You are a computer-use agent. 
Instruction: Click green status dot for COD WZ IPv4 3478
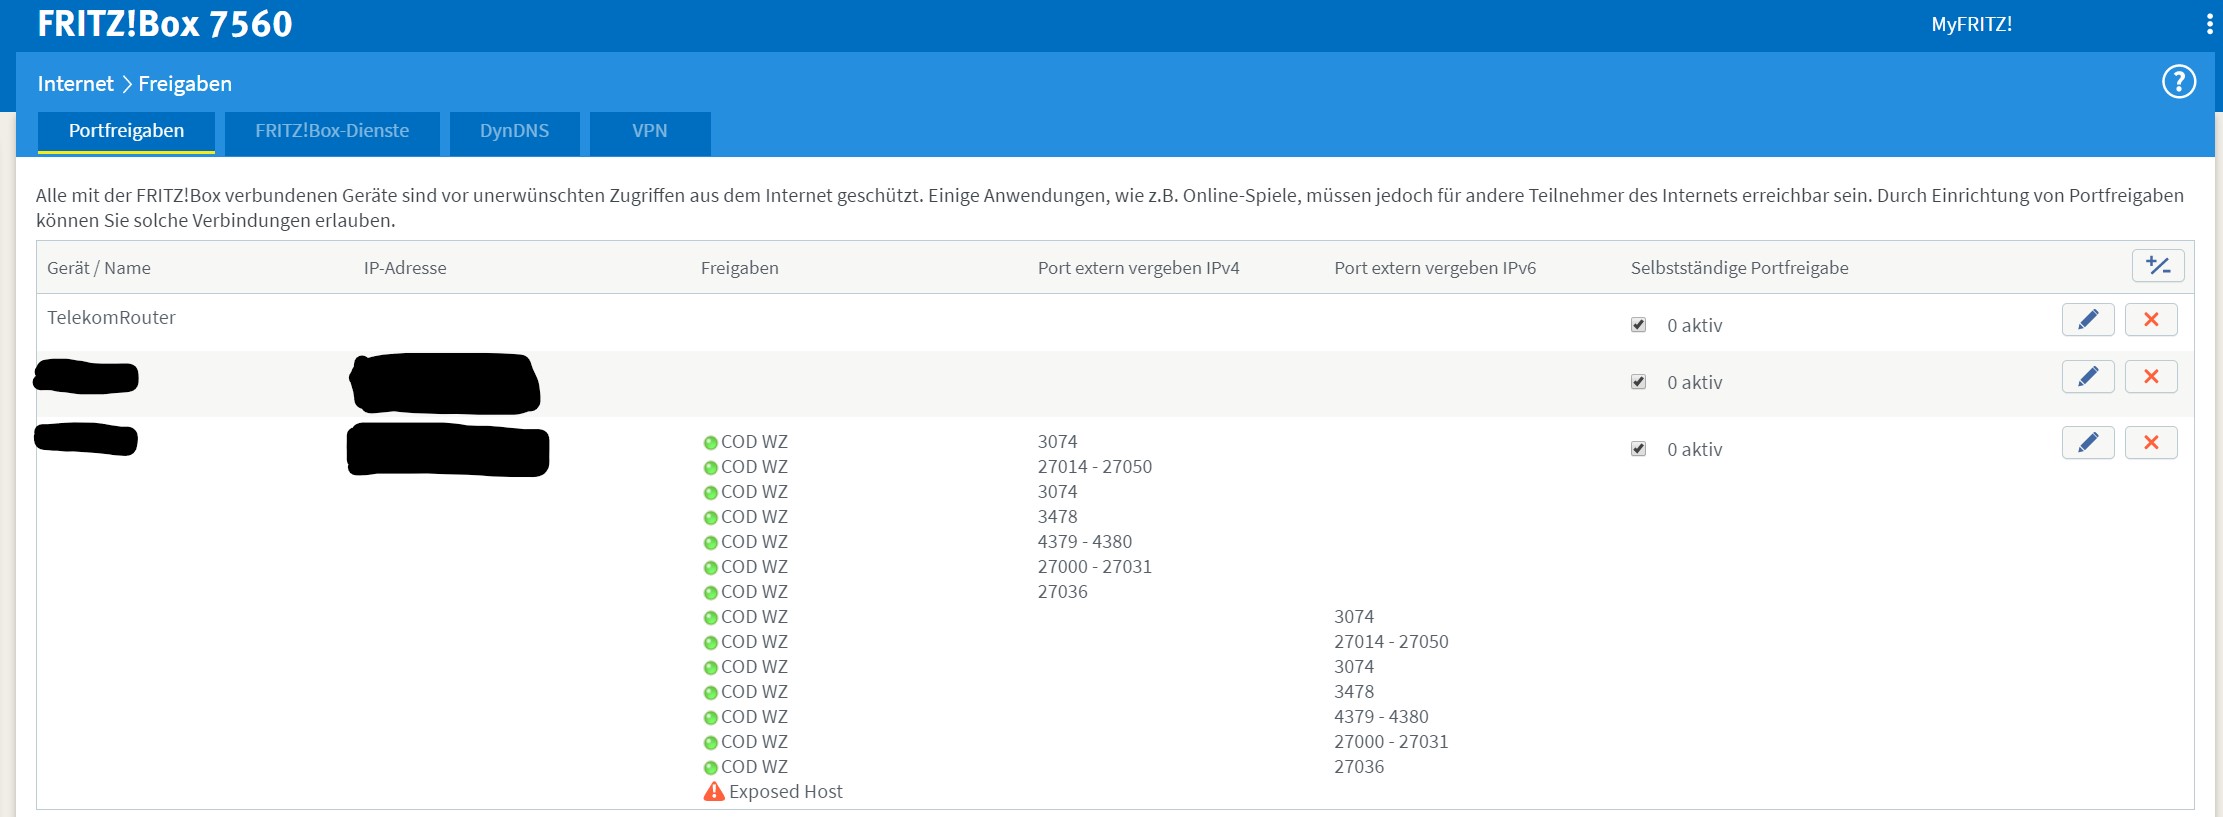pyautogui.click(x=710, y=518)
